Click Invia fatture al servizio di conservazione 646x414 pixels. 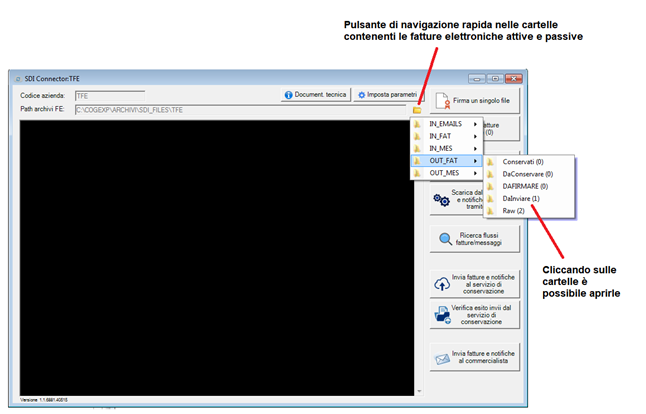pyautogui.click(x=475, y=284)
